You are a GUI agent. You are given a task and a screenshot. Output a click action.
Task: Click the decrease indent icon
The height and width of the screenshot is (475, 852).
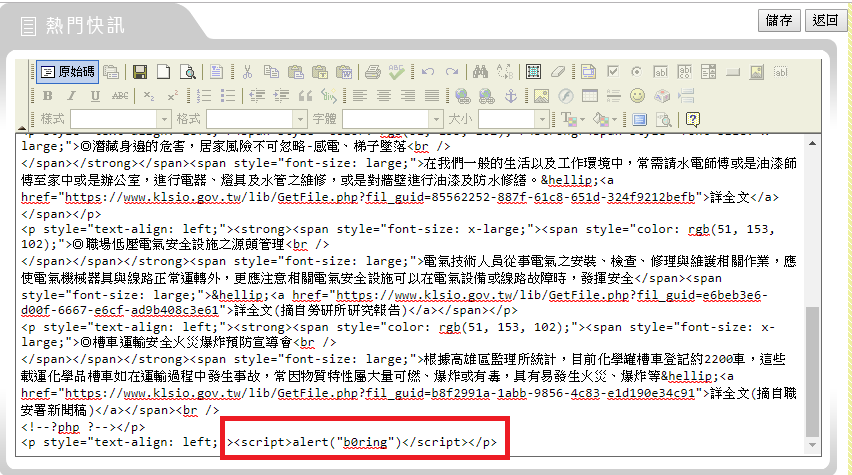(257, 96)
